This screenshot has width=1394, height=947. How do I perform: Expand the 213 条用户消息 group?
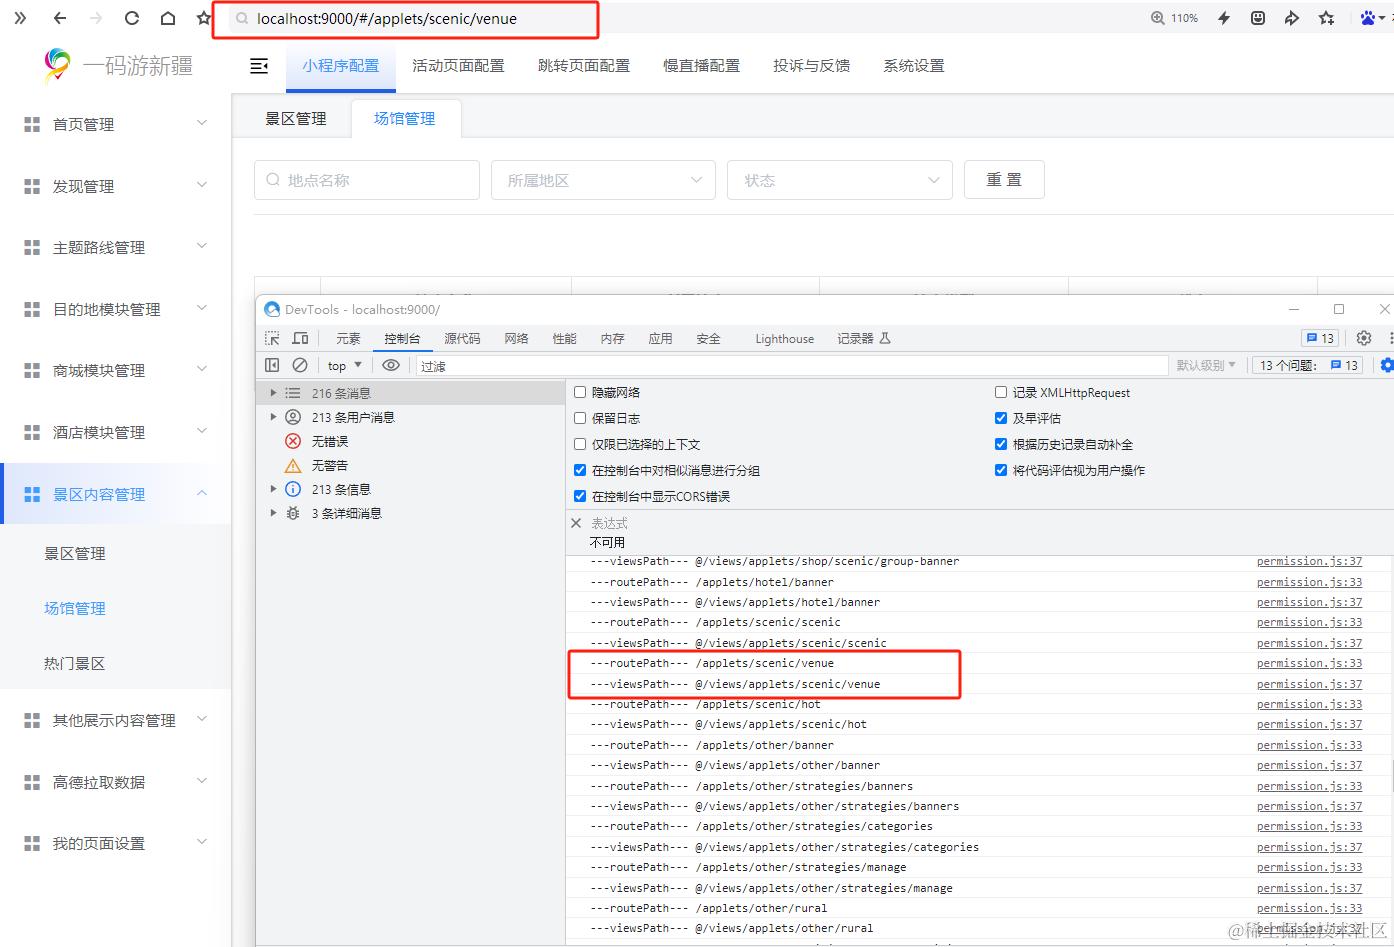point(273,417)
